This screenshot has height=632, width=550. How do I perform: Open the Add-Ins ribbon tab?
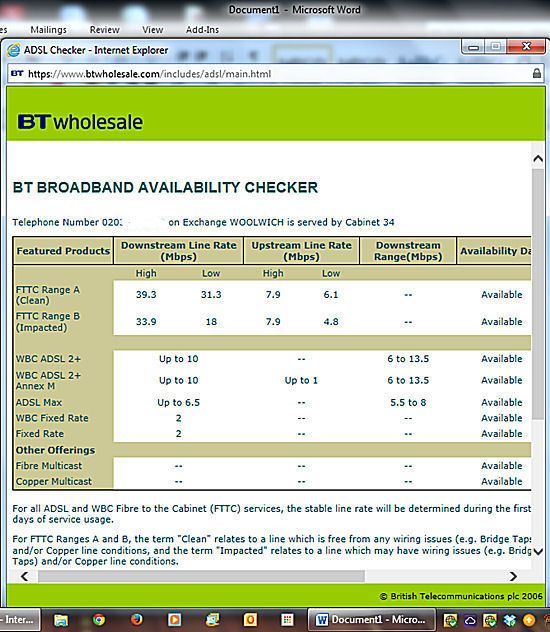[202, 30]
